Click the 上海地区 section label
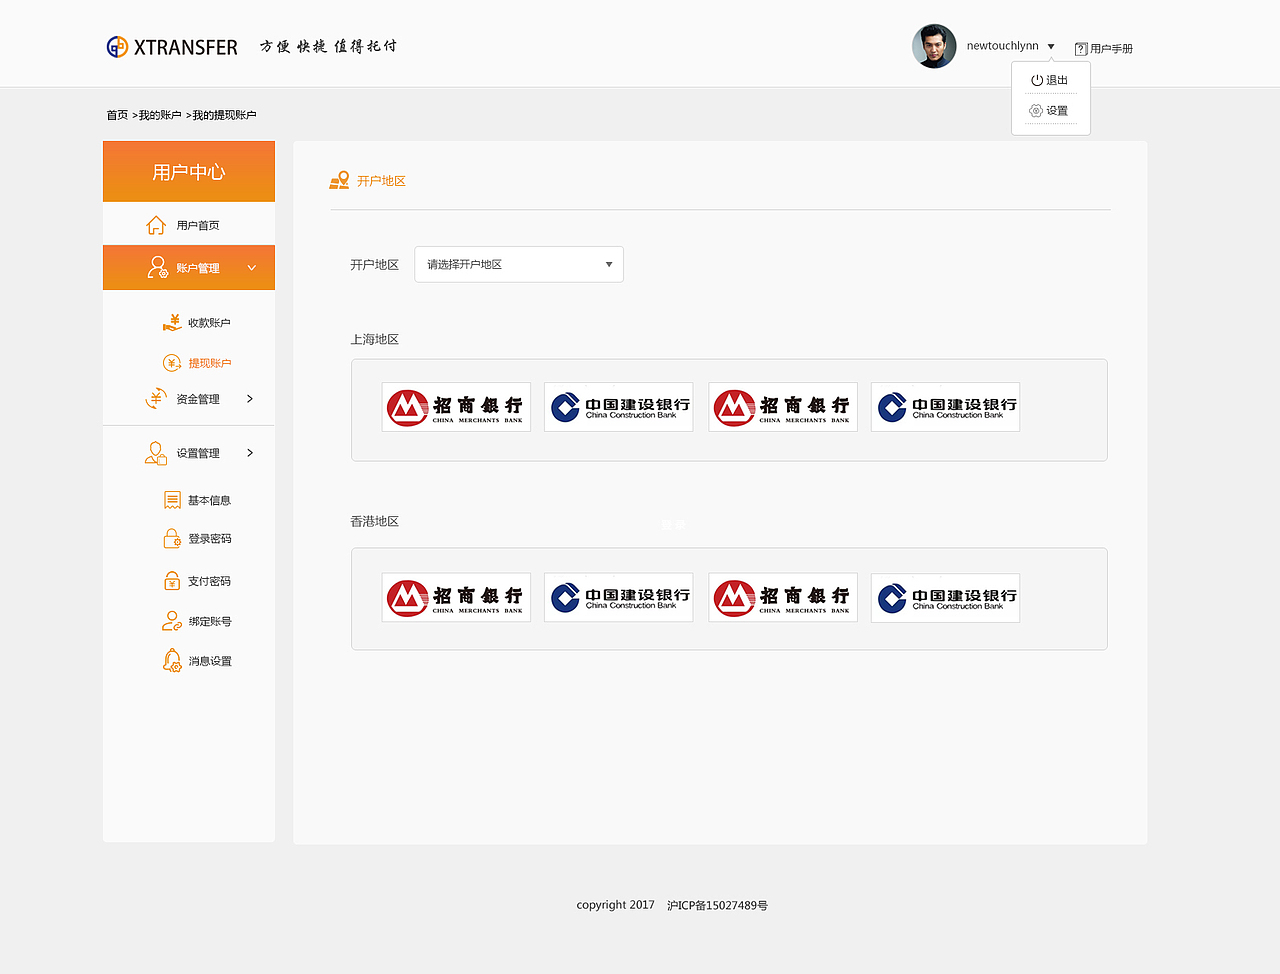The image size is (1280, 974). [x=375, y=340]
